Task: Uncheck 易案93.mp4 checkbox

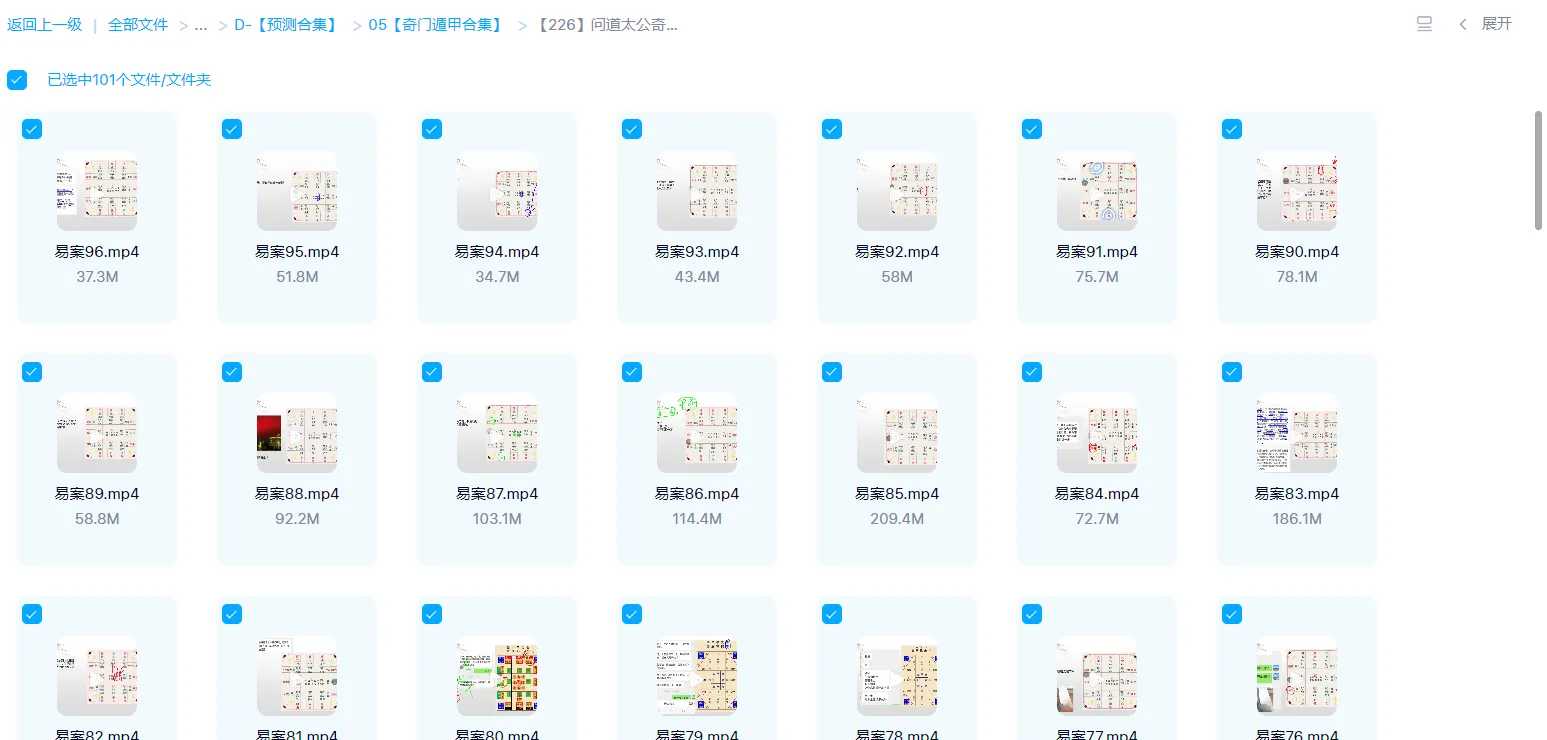Action: tap(632, 129)
